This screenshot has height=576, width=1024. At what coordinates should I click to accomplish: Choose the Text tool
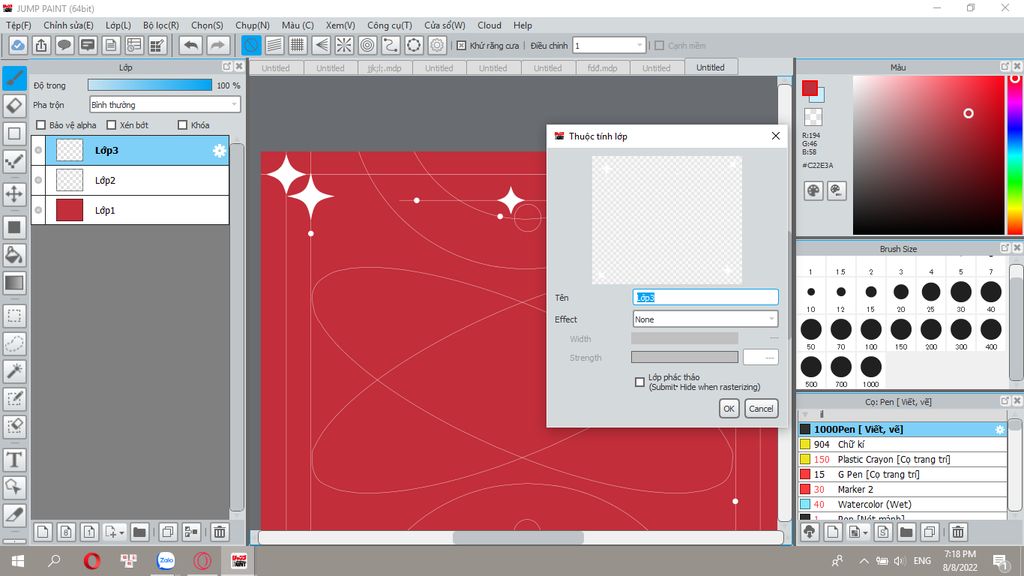pos(14,460)
